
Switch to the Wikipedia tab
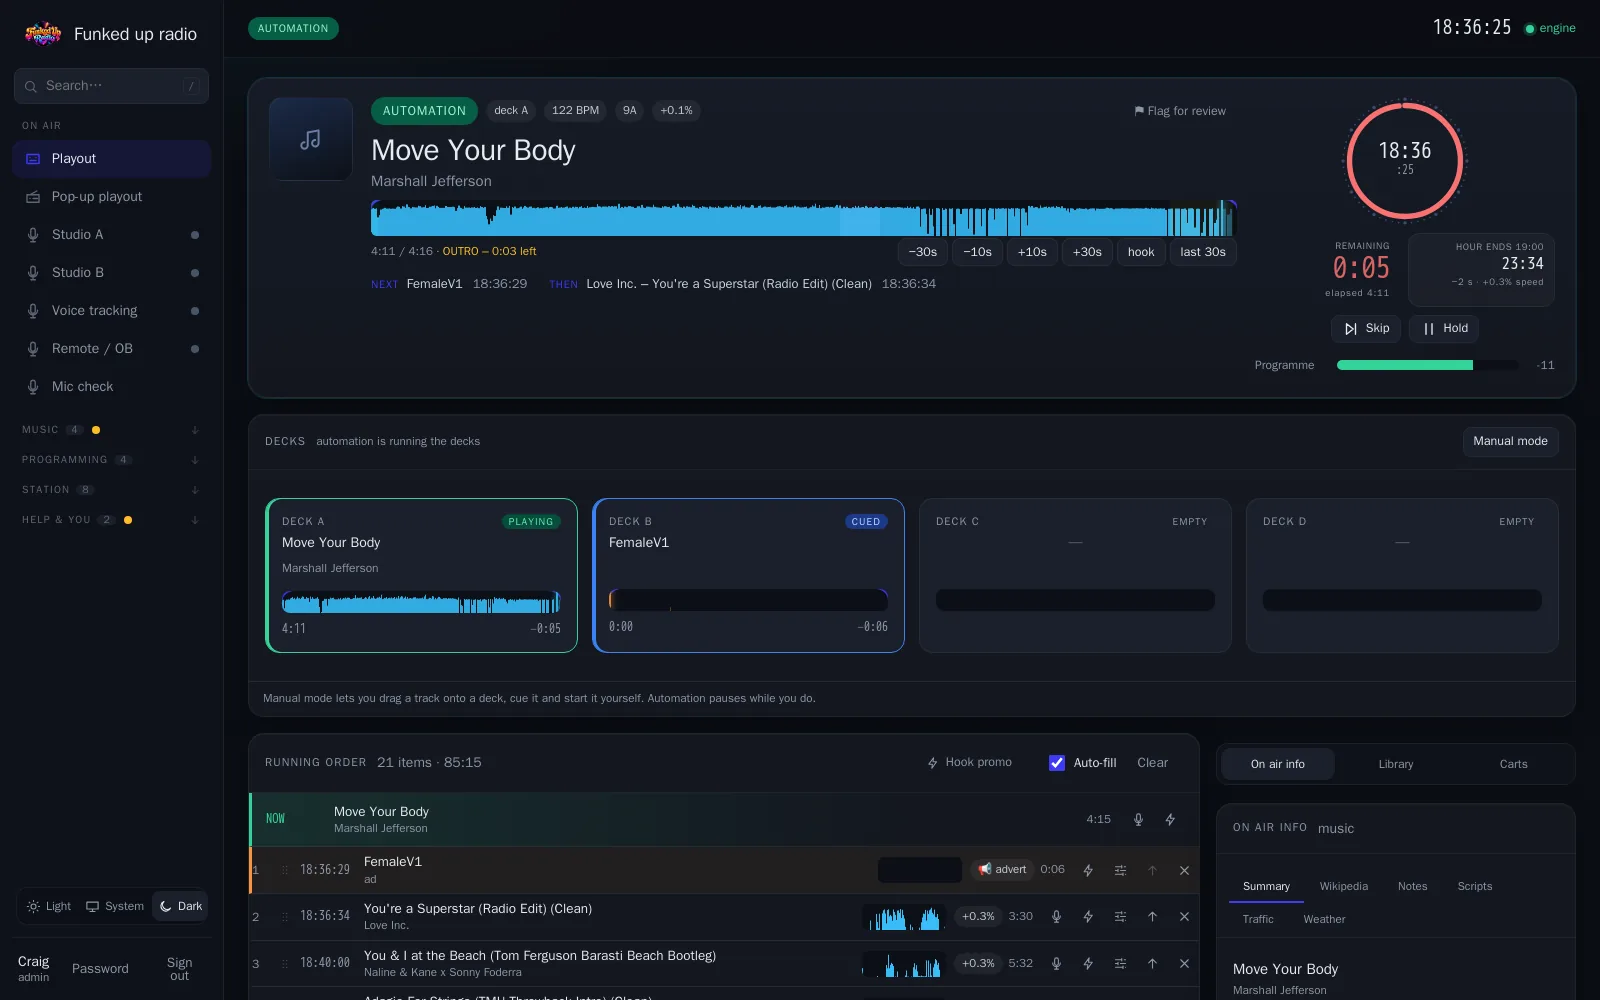point(1343,886)
